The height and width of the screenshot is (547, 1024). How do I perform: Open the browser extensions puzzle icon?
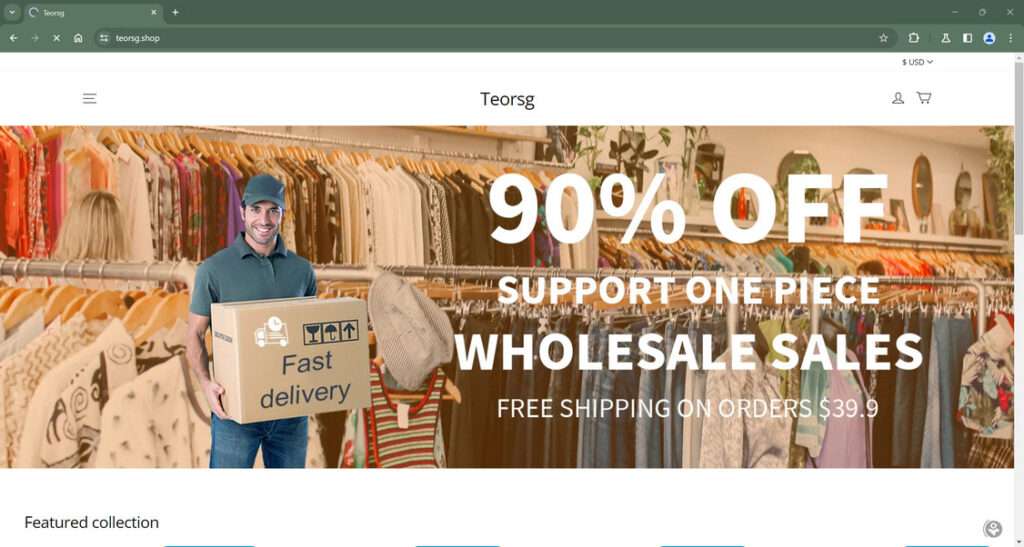914,38
